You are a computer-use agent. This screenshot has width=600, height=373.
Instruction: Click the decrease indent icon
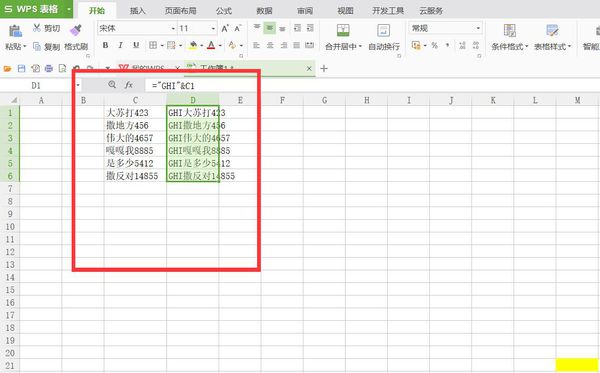click(x=297, y=28)
